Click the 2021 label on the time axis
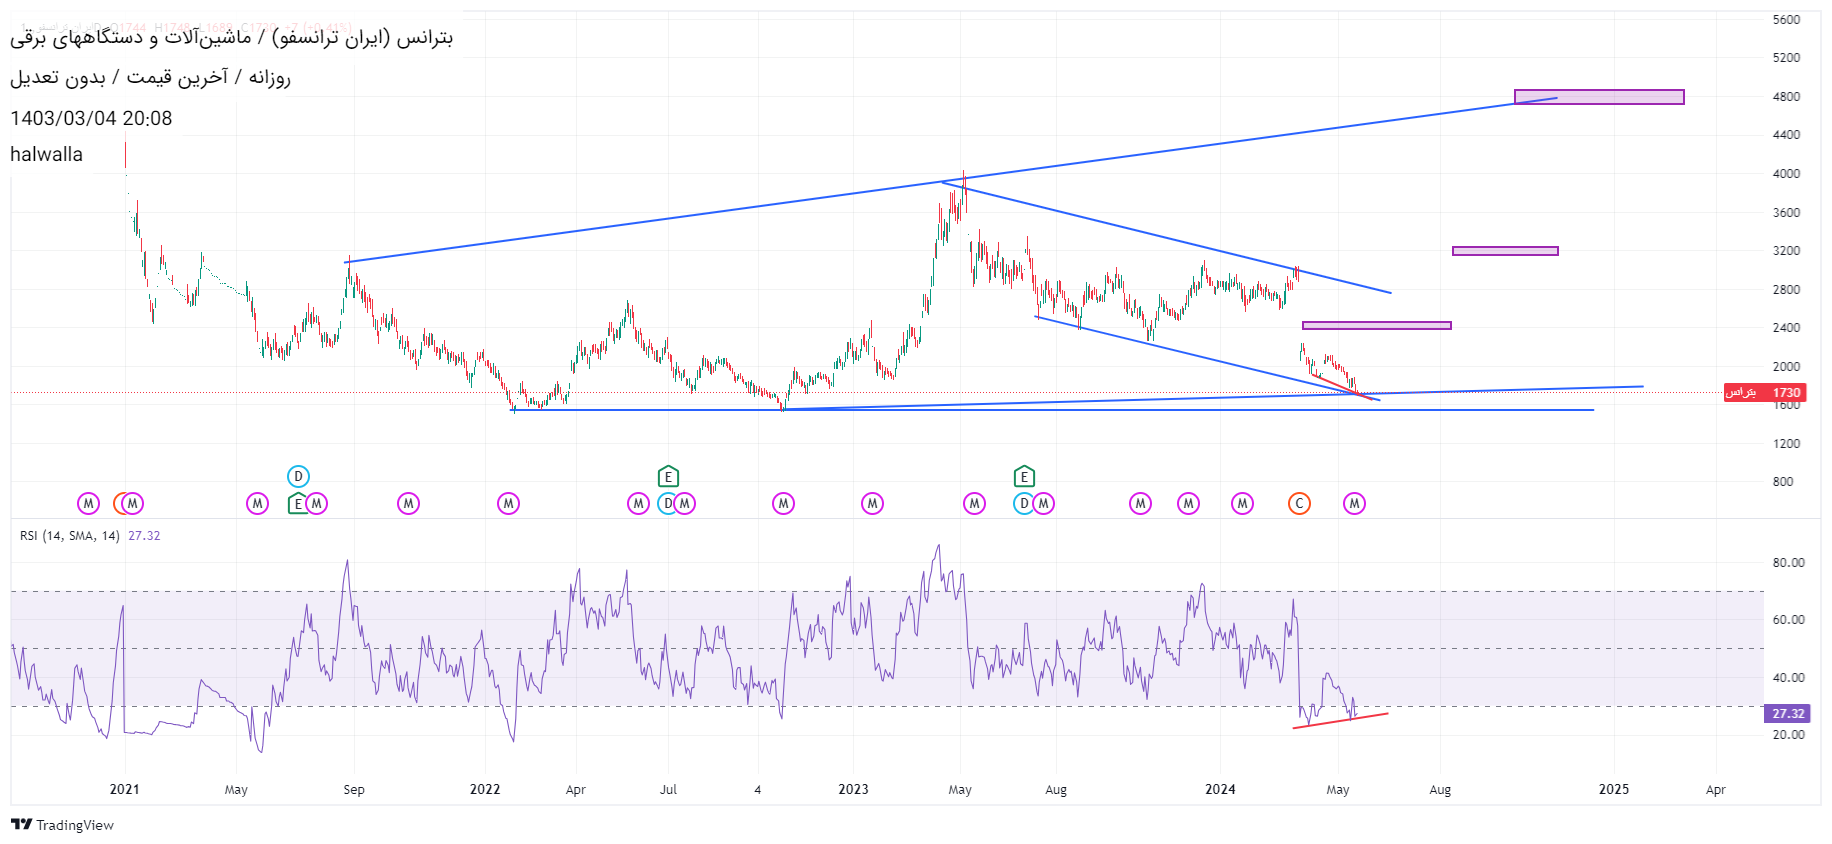The height and width of the screenshot is (844, 1832). [125, 789]
